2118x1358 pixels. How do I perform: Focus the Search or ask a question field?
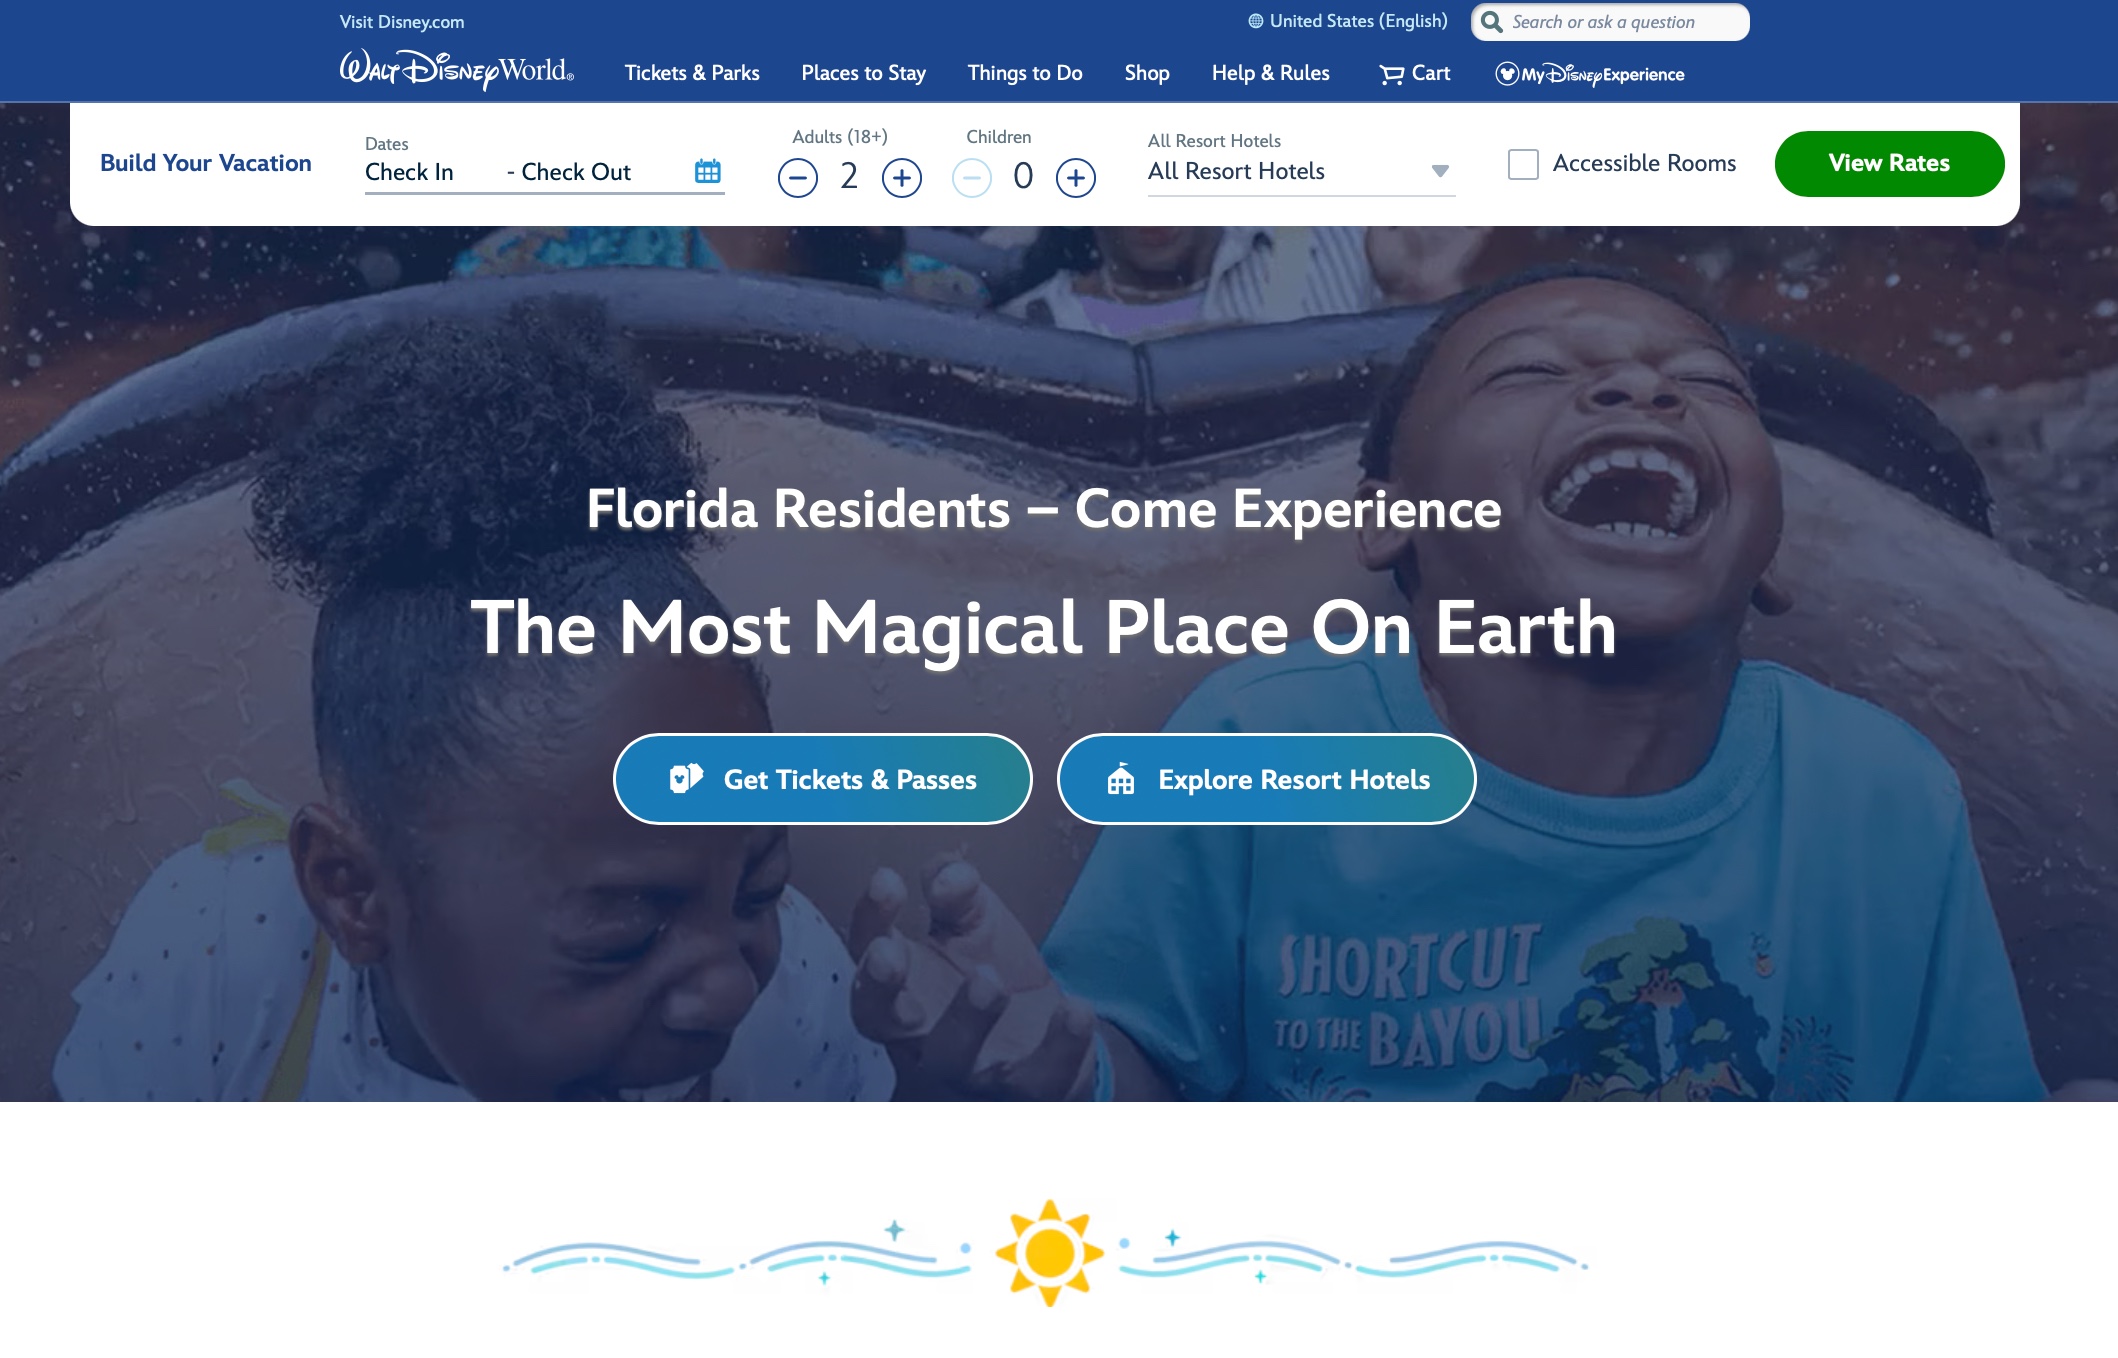(x=1610, y=22)
